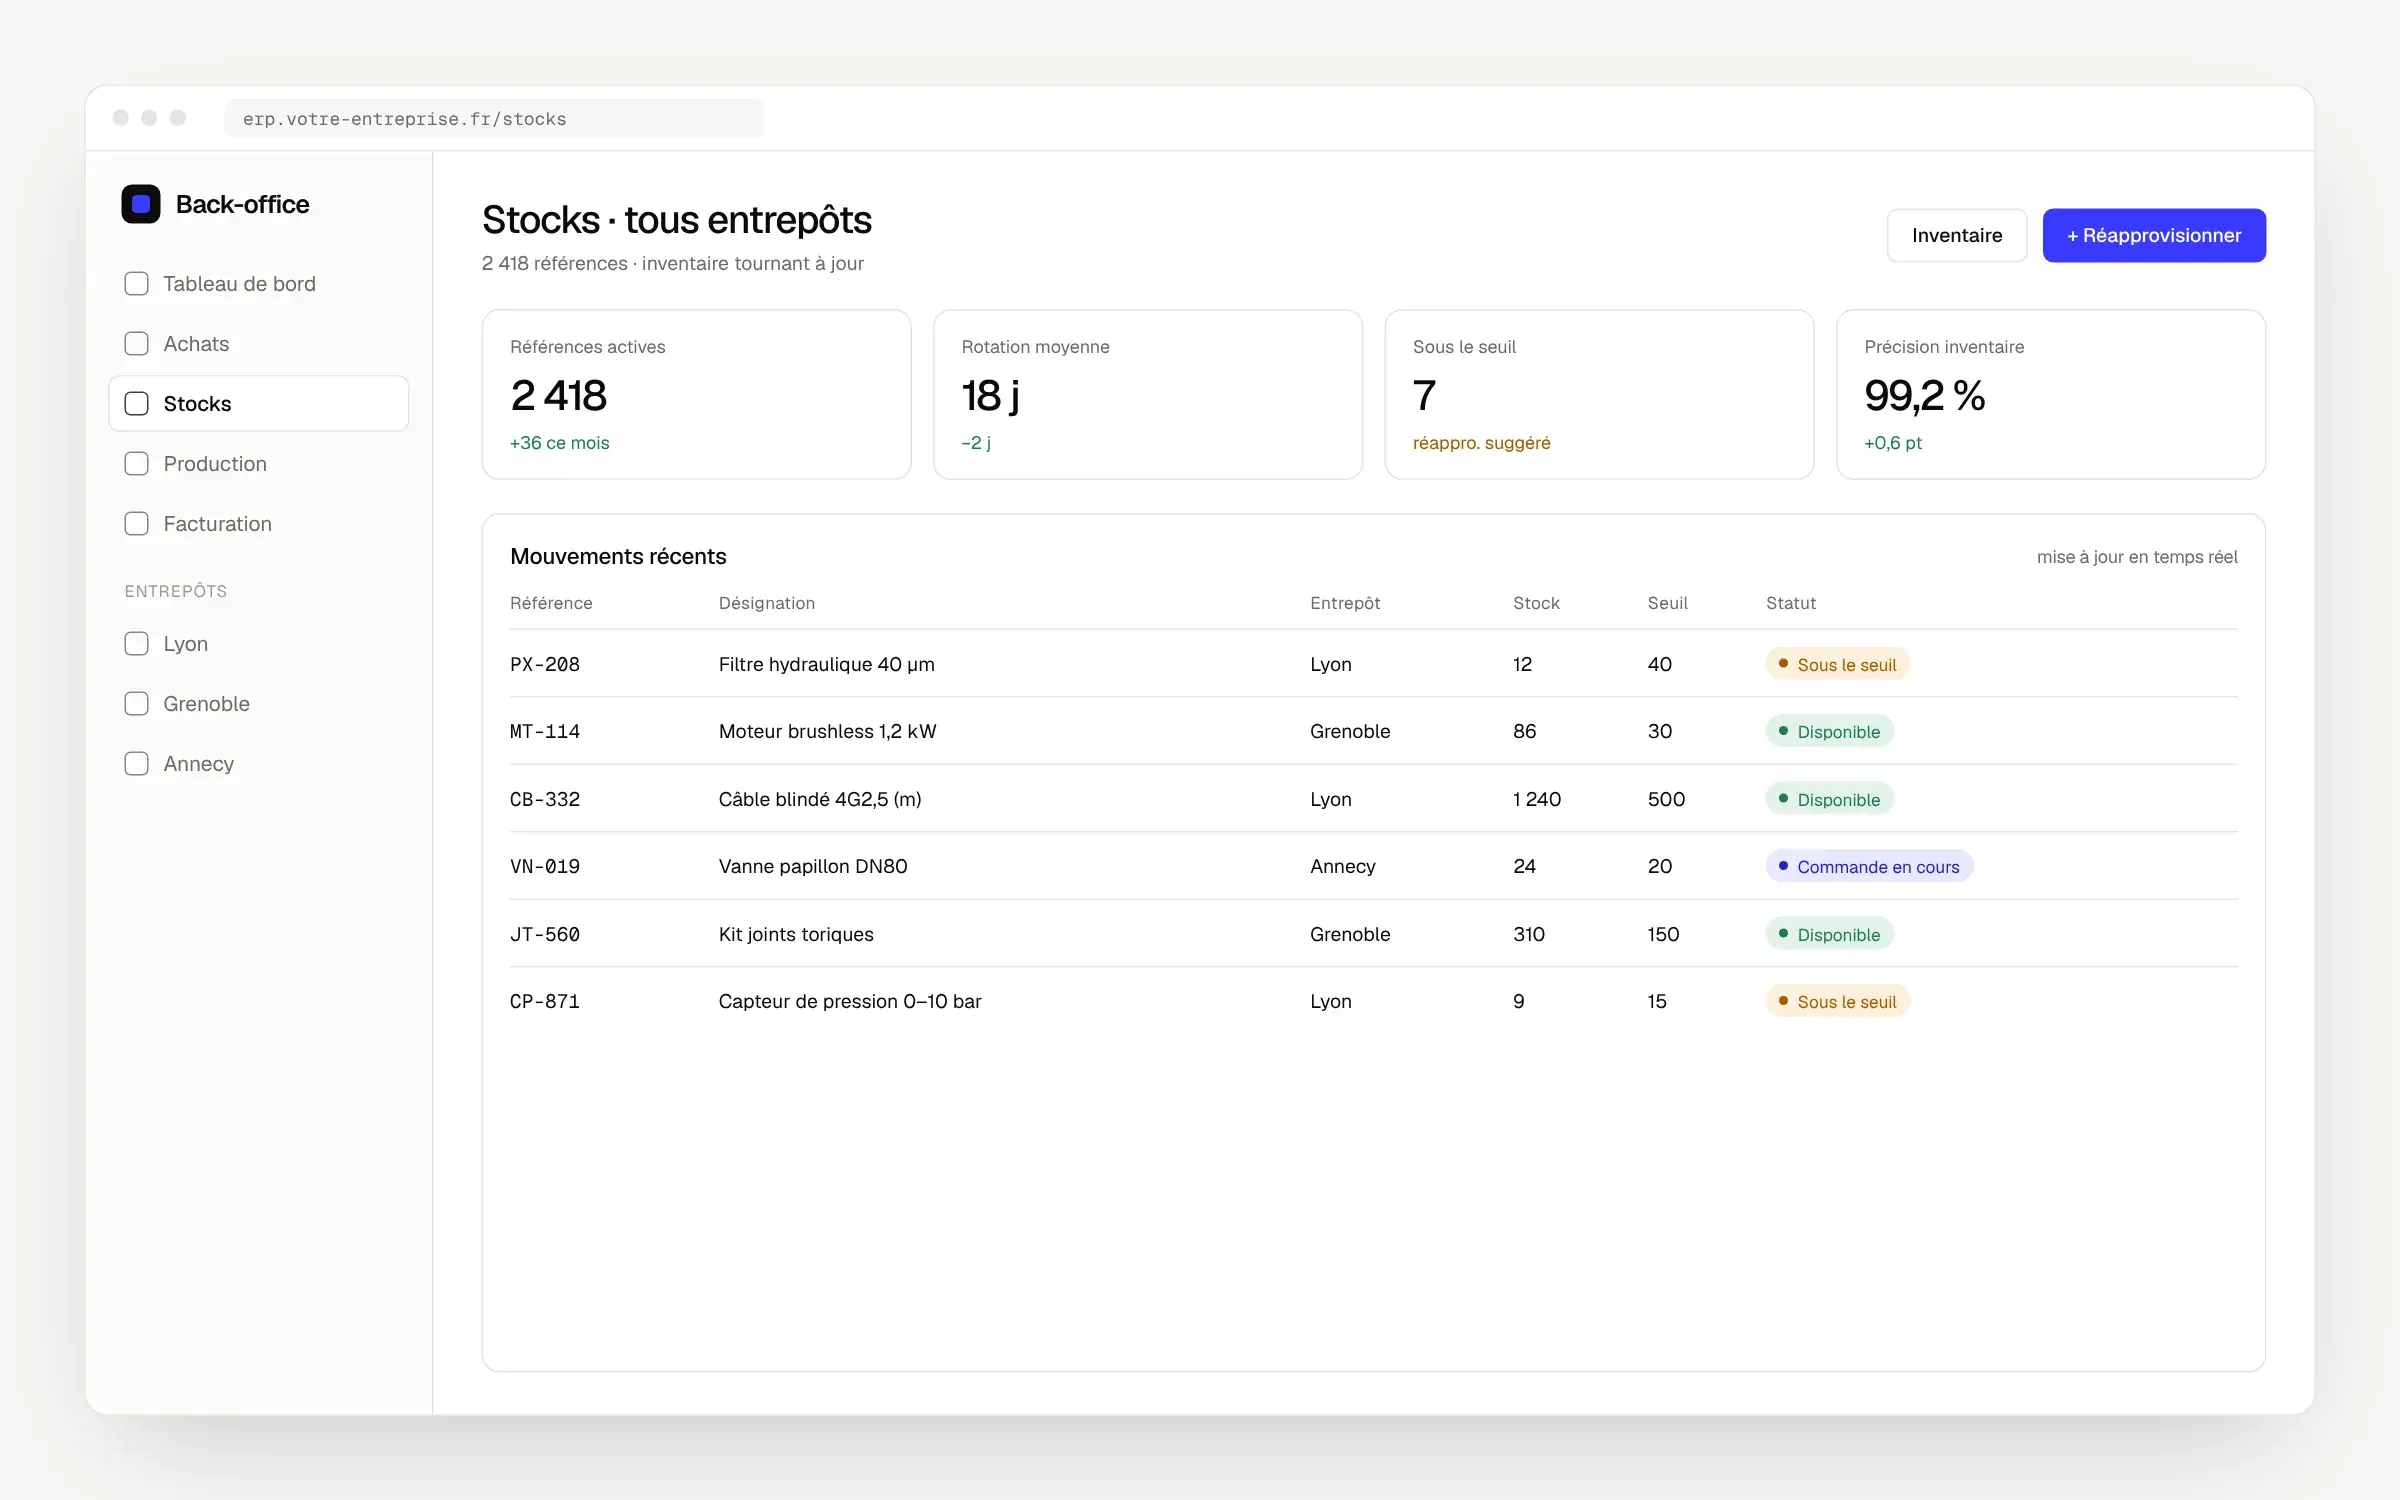Click the Inventaire button
Screen dimensions: 2400x1500
click(x=1957, y=235)
